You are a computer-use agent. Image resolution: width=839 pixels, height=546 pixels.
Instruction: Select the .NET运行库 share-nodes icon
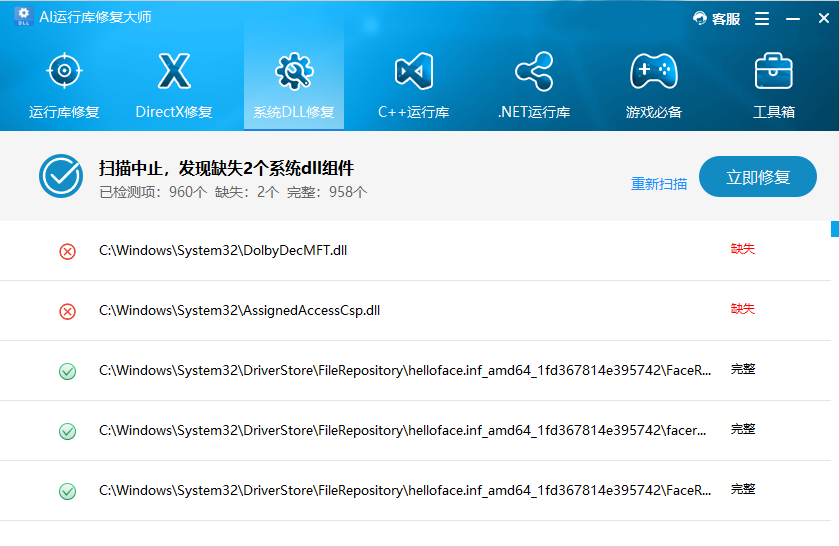(534, 71)
